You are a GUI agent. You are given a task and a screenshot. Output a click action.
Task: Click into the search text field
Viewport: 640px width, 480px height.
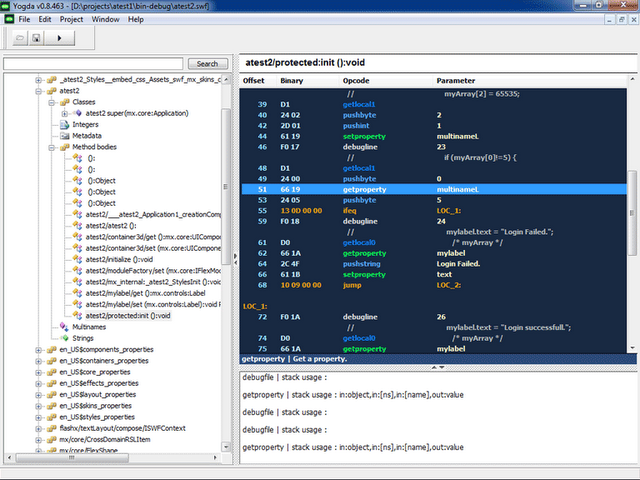(x=93, y=64)
